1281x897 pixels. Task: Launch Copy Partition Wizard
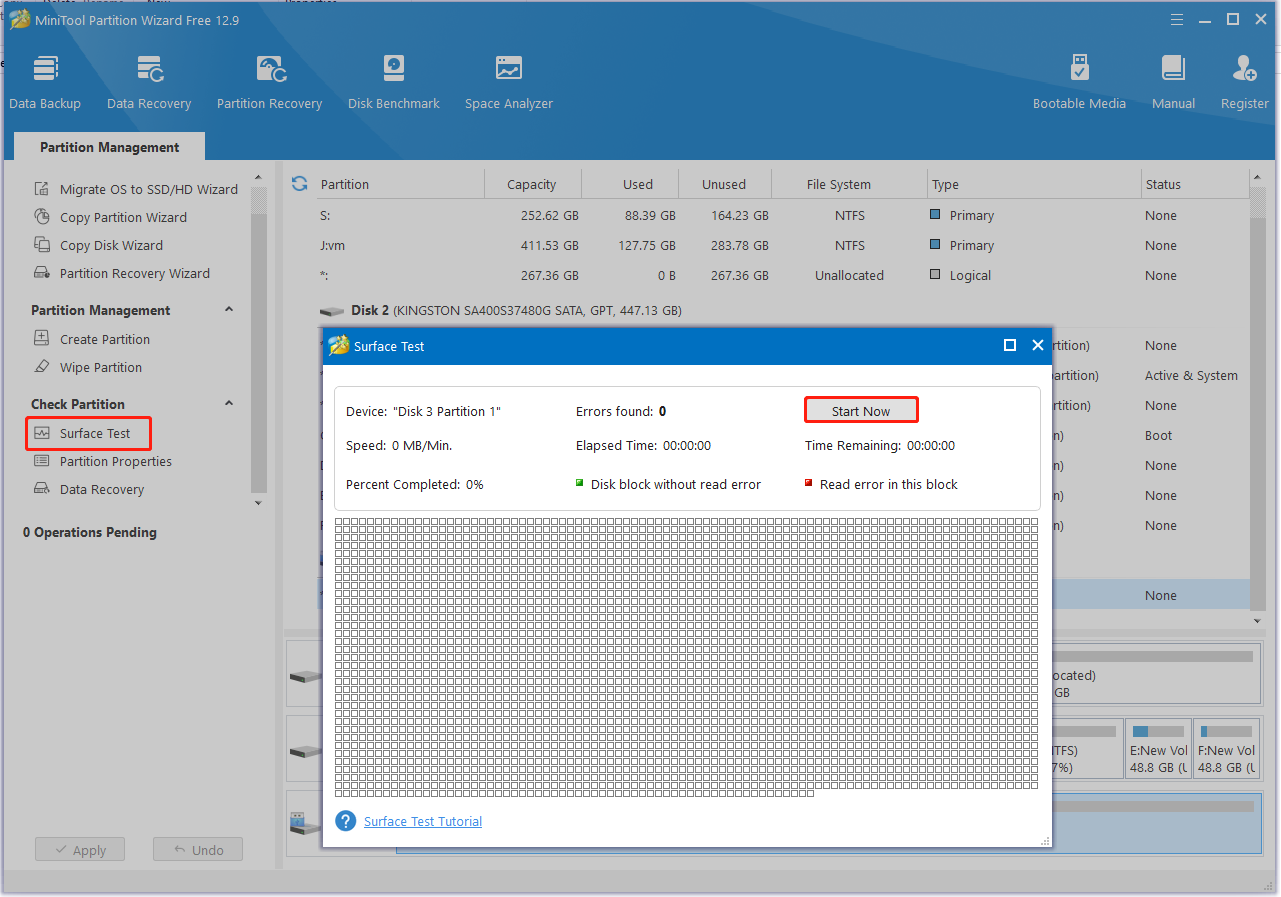[x=111, y=217]
